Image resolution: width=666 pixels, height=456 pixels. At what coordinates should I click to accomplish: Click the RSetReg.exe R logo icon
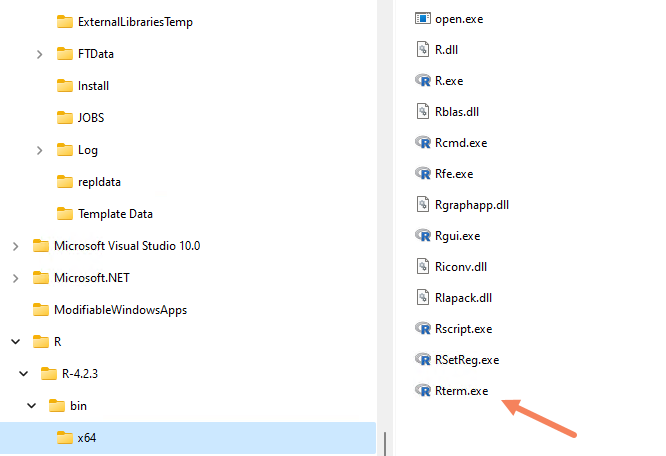(423, 359)
